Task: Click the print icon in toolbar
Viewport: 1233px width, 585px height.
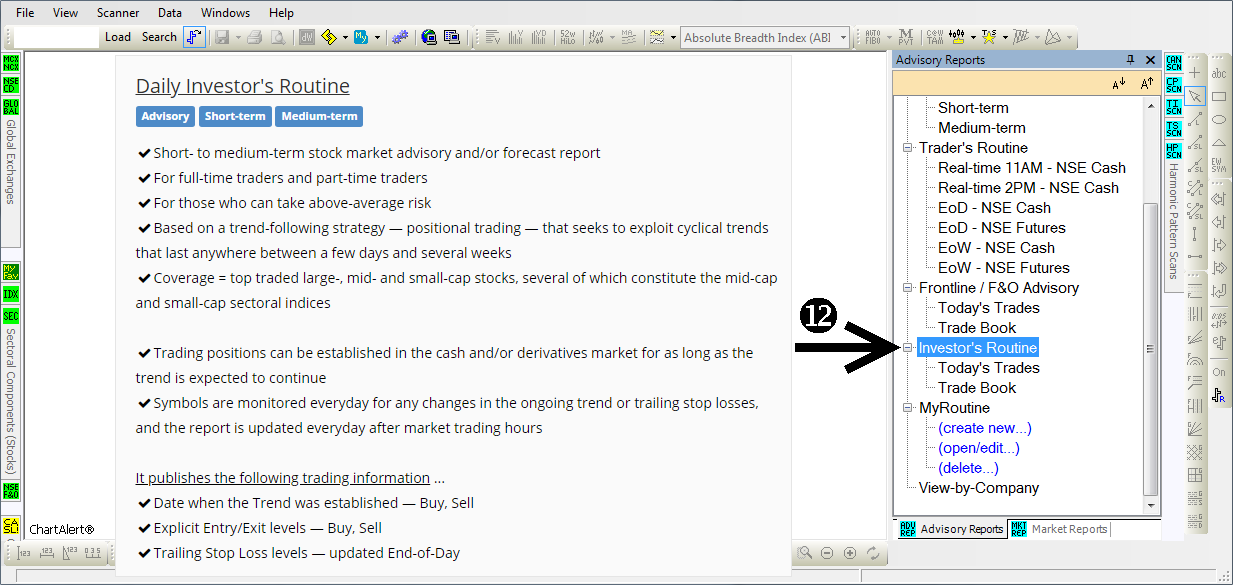Action: coord(254,37)
